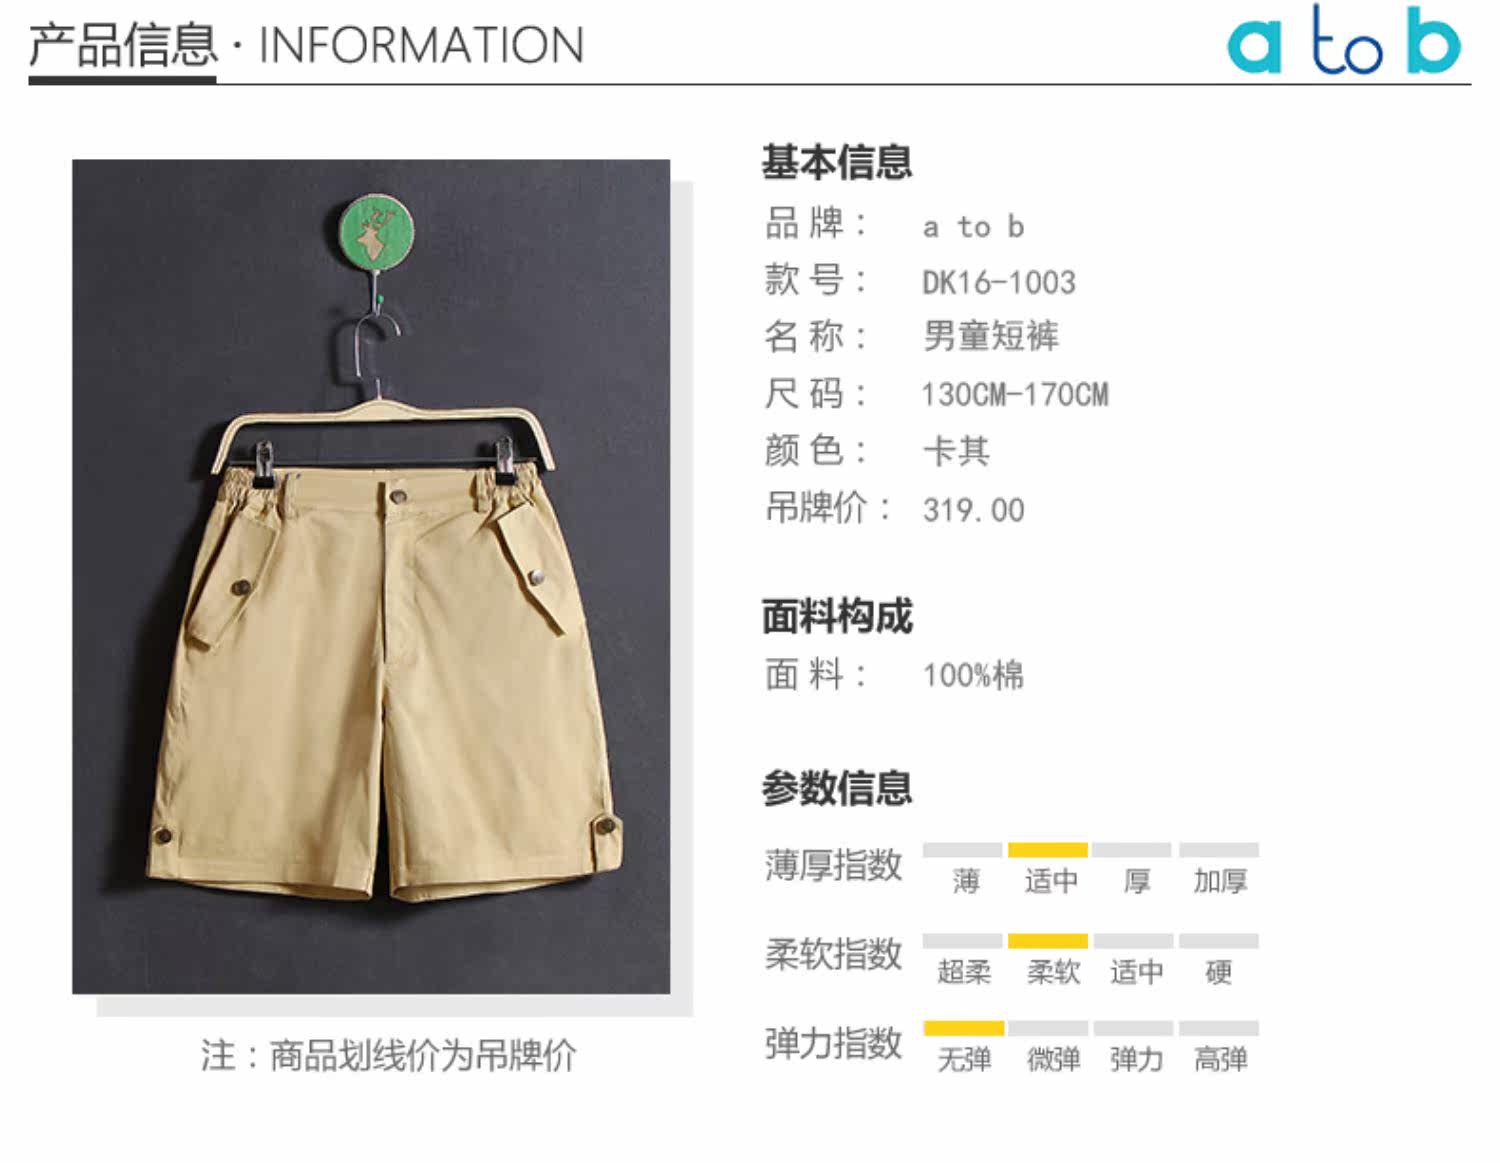The height and width of the screenshot is (1163, 1500).
Task: Open the khaki shorts product photo
Action: click(x=371, y=576)
